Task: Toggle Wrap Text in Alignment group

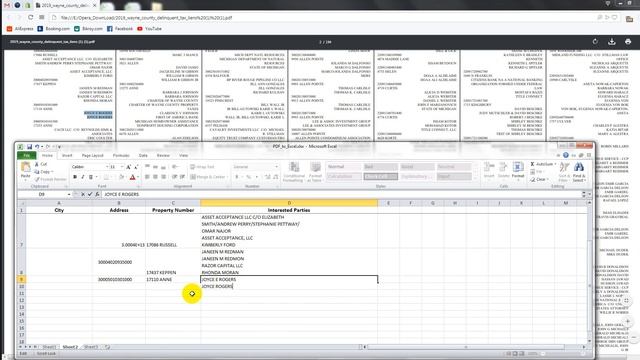Action: [x=202, y=167]
